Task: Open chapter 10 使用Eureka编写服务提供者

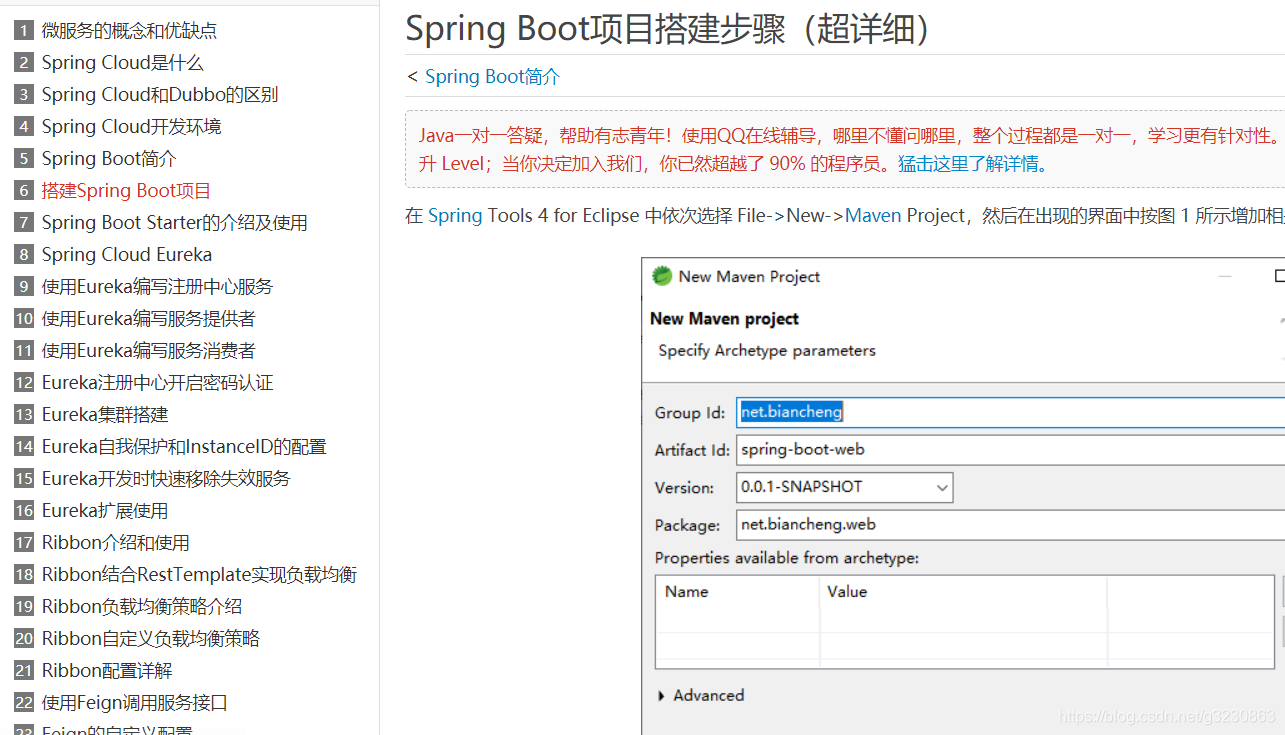Action: pos(148,319)
